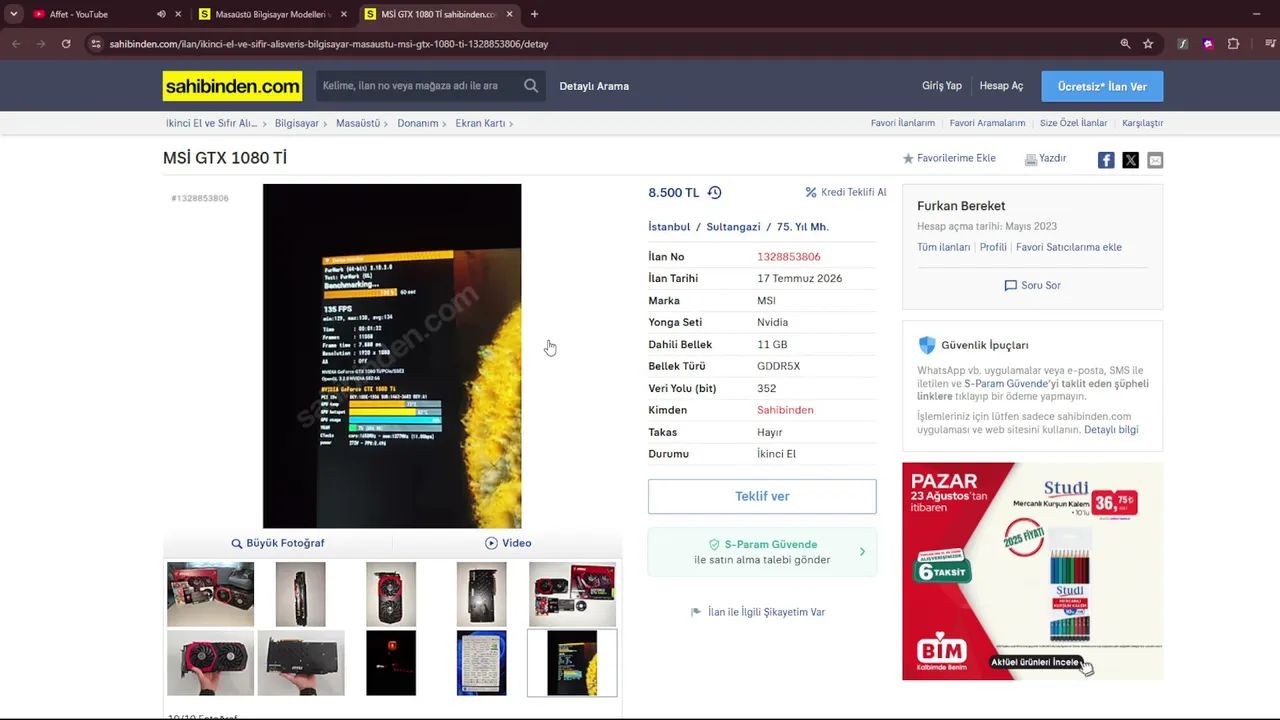Open Favori İlanlarım link
Screen dimensions: 1280x720
[903, 123]
